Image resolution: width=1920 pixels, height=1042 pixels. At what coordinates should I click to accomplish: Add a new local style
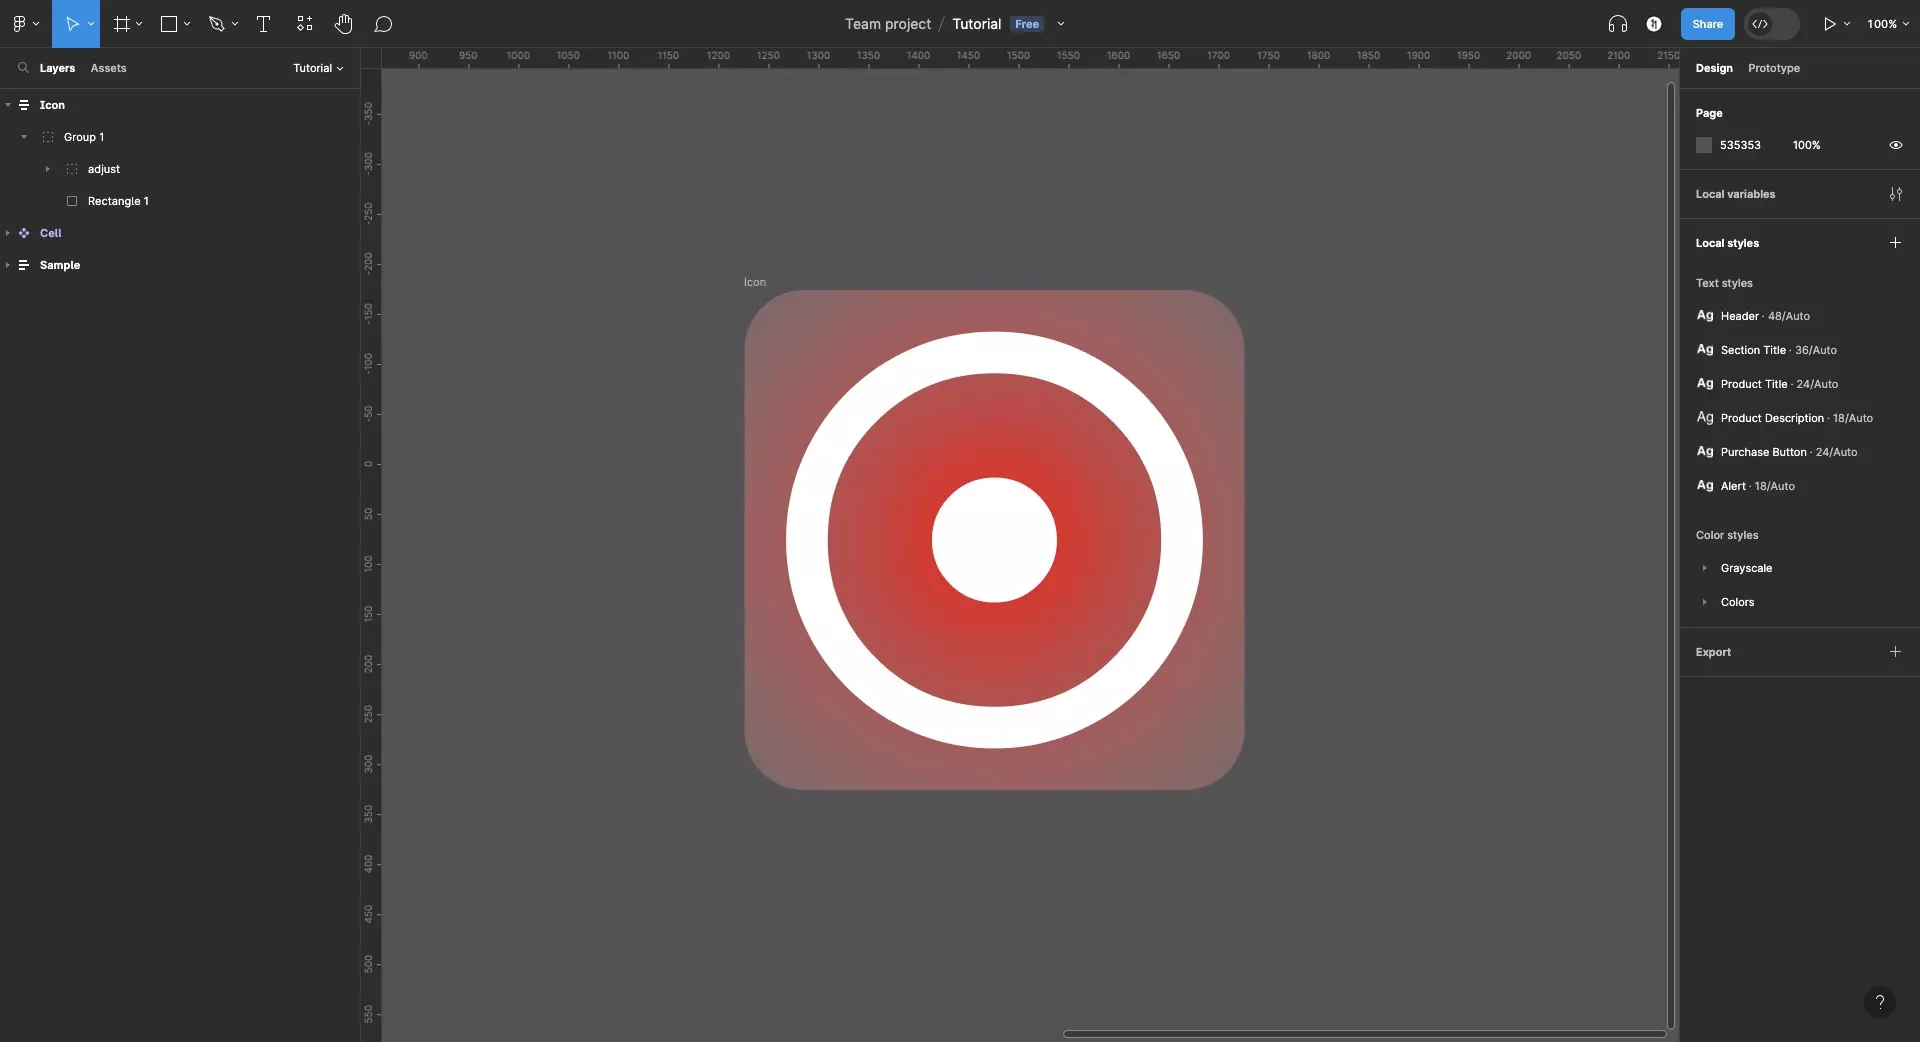pyautogui.click(x=1895, y=243)
